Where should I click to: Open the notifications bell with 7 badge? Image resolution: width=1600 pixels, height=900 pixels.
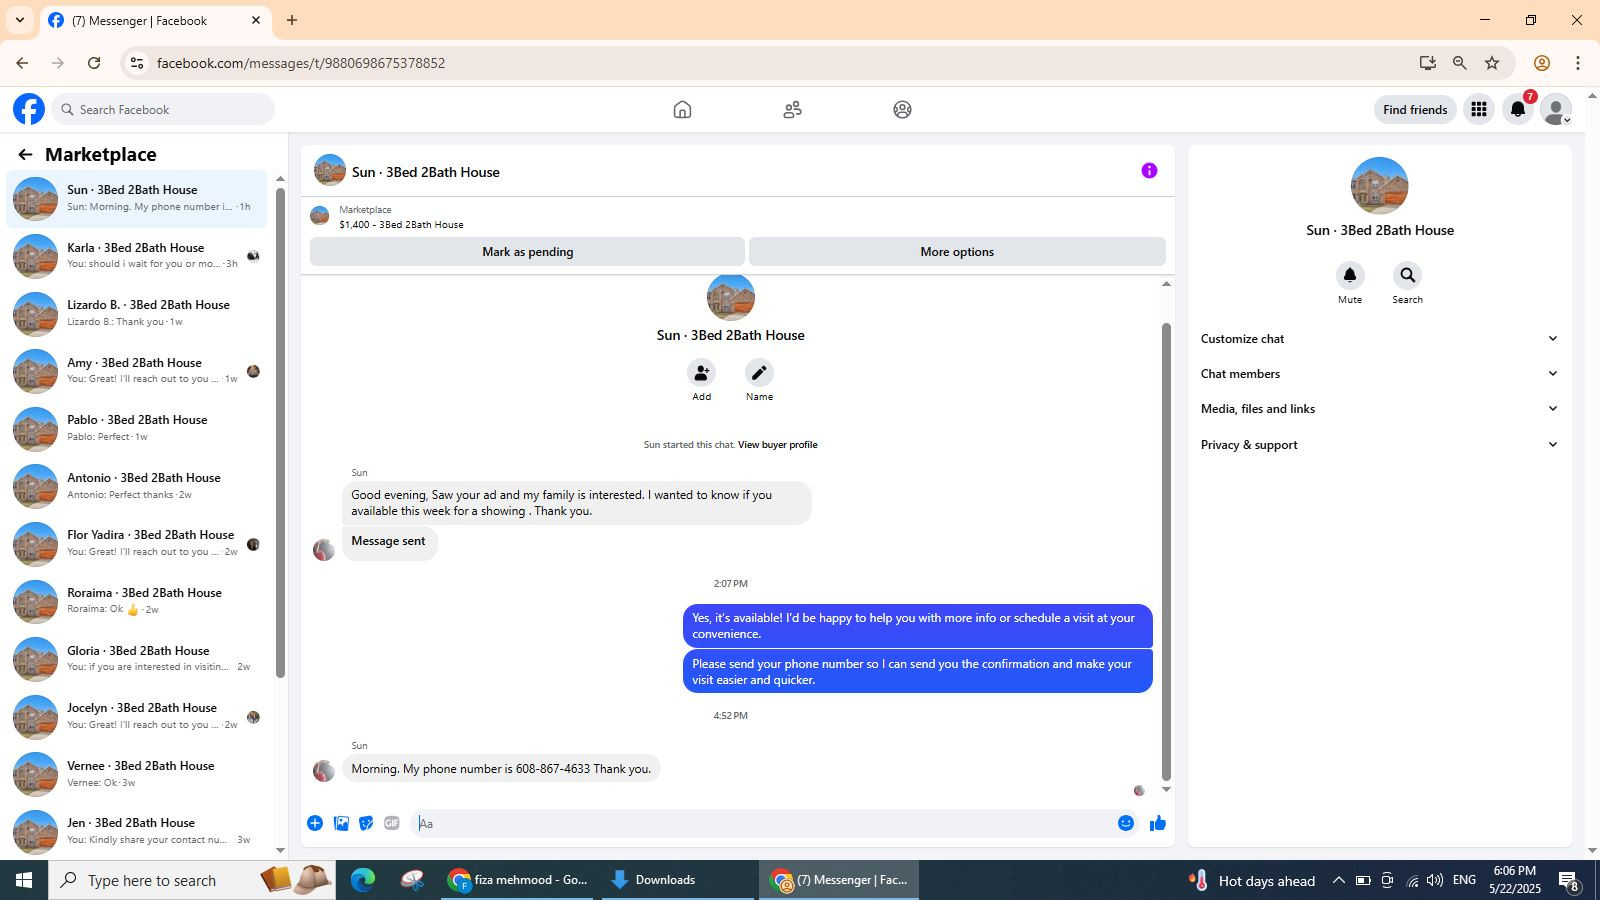point(1517,110)
